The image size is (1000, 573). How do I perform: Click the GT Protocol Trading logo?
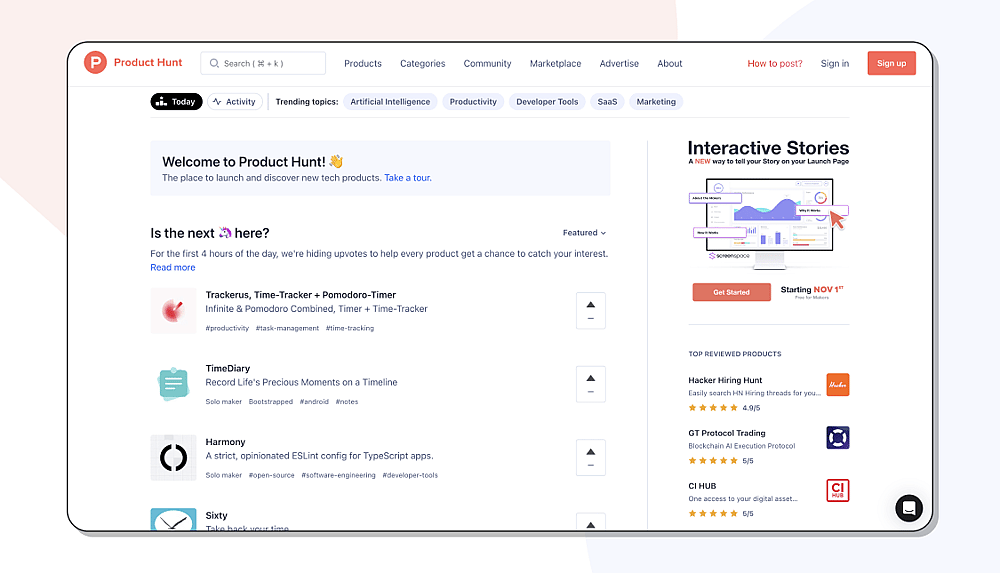(x=837, y=438)
